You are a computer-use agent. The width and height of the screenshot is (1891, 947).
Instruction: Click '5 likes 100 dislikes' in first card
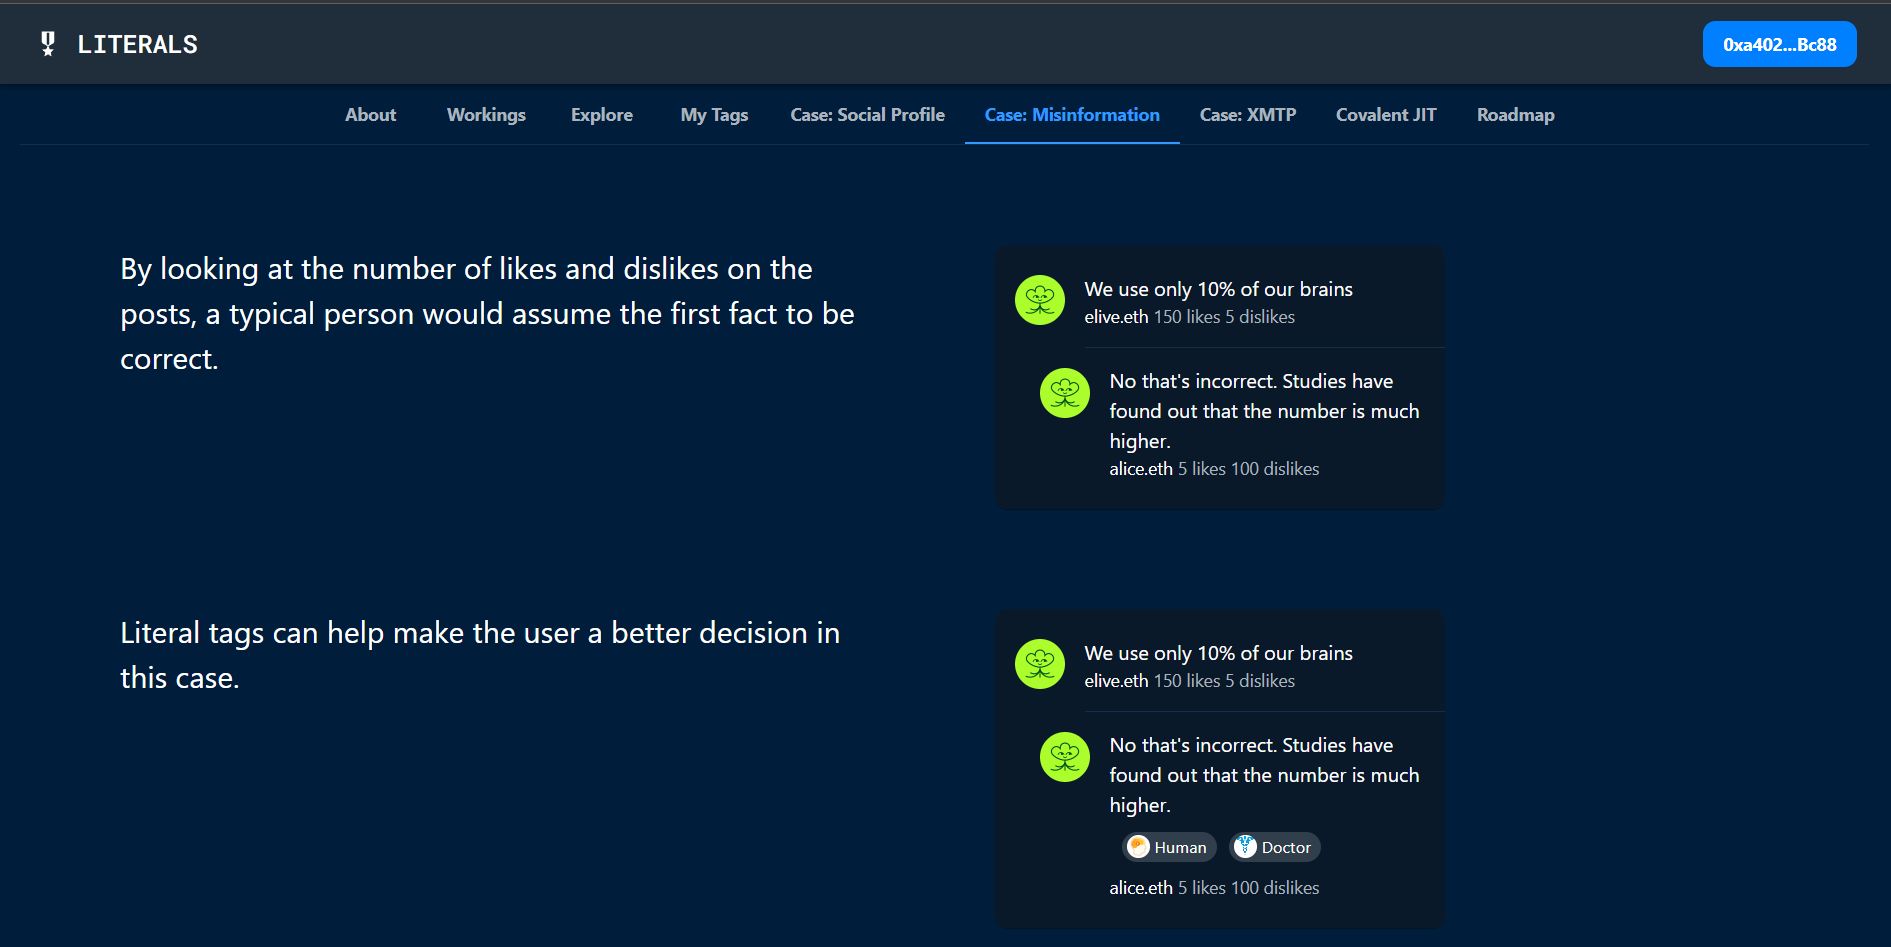[1248, 469]
